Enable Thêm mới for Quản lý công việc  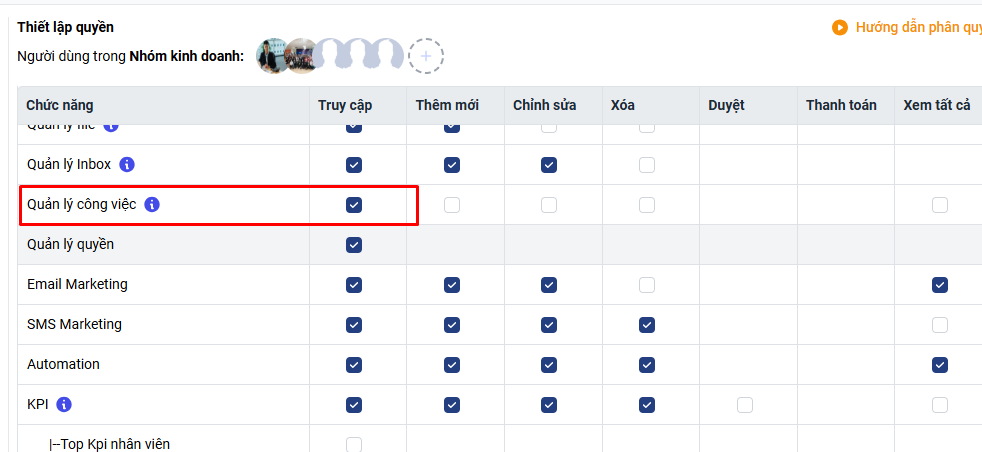(x=452, y=205)
